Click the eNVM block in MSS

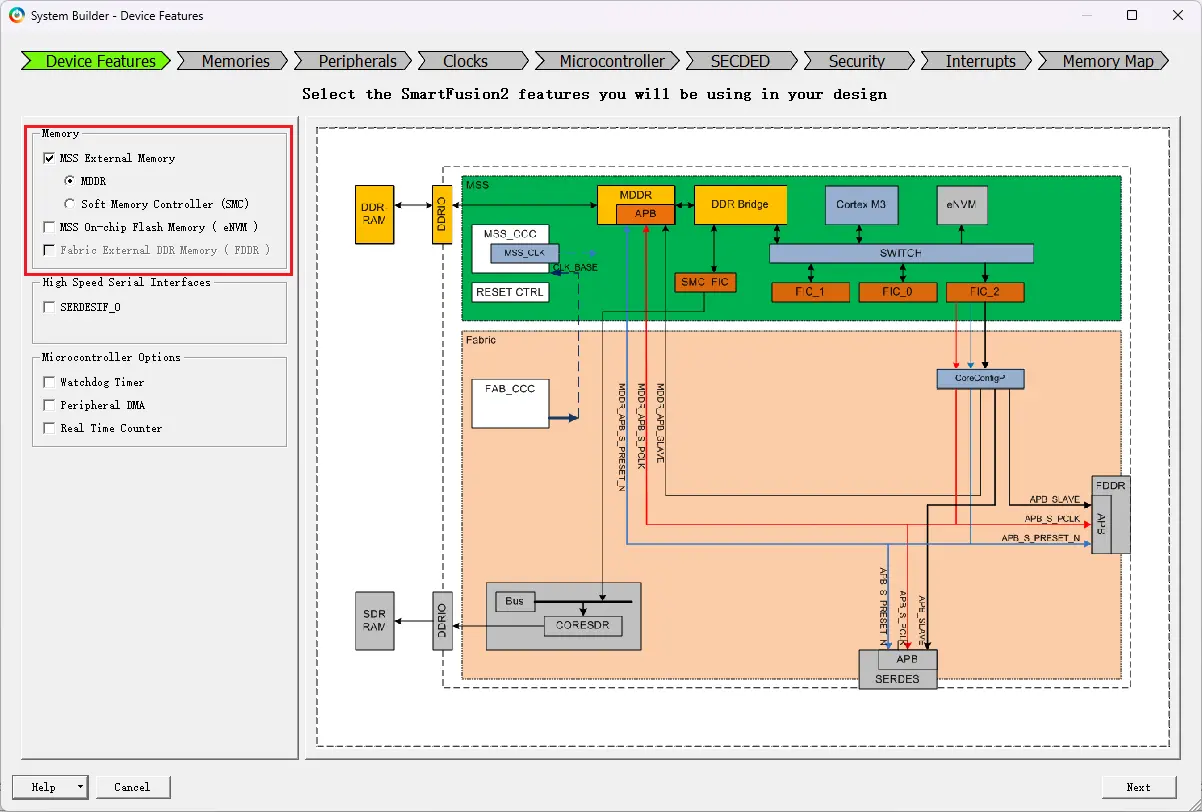tap(962, 204)
